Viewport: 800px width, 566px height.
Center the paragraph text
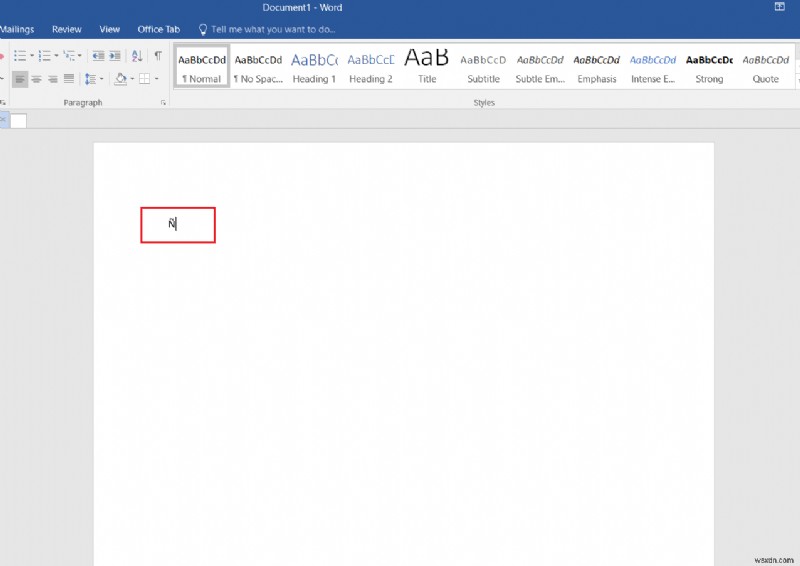pyautogui.click(x=36, y=79)
